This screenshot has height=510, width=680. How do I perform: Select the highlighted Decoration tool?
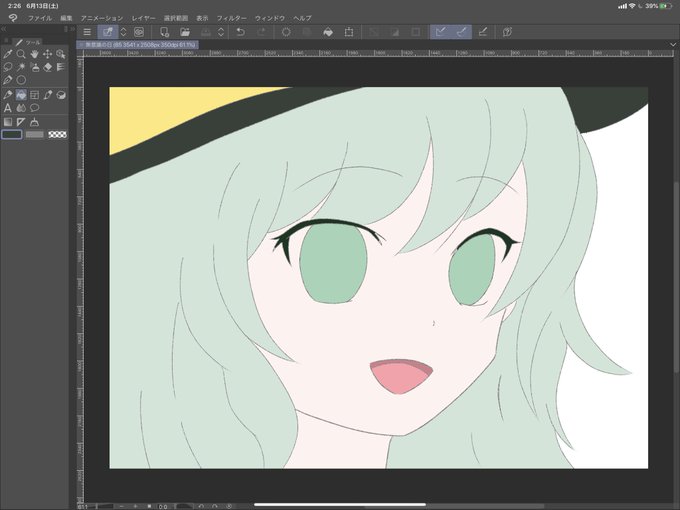click(21, 95)
